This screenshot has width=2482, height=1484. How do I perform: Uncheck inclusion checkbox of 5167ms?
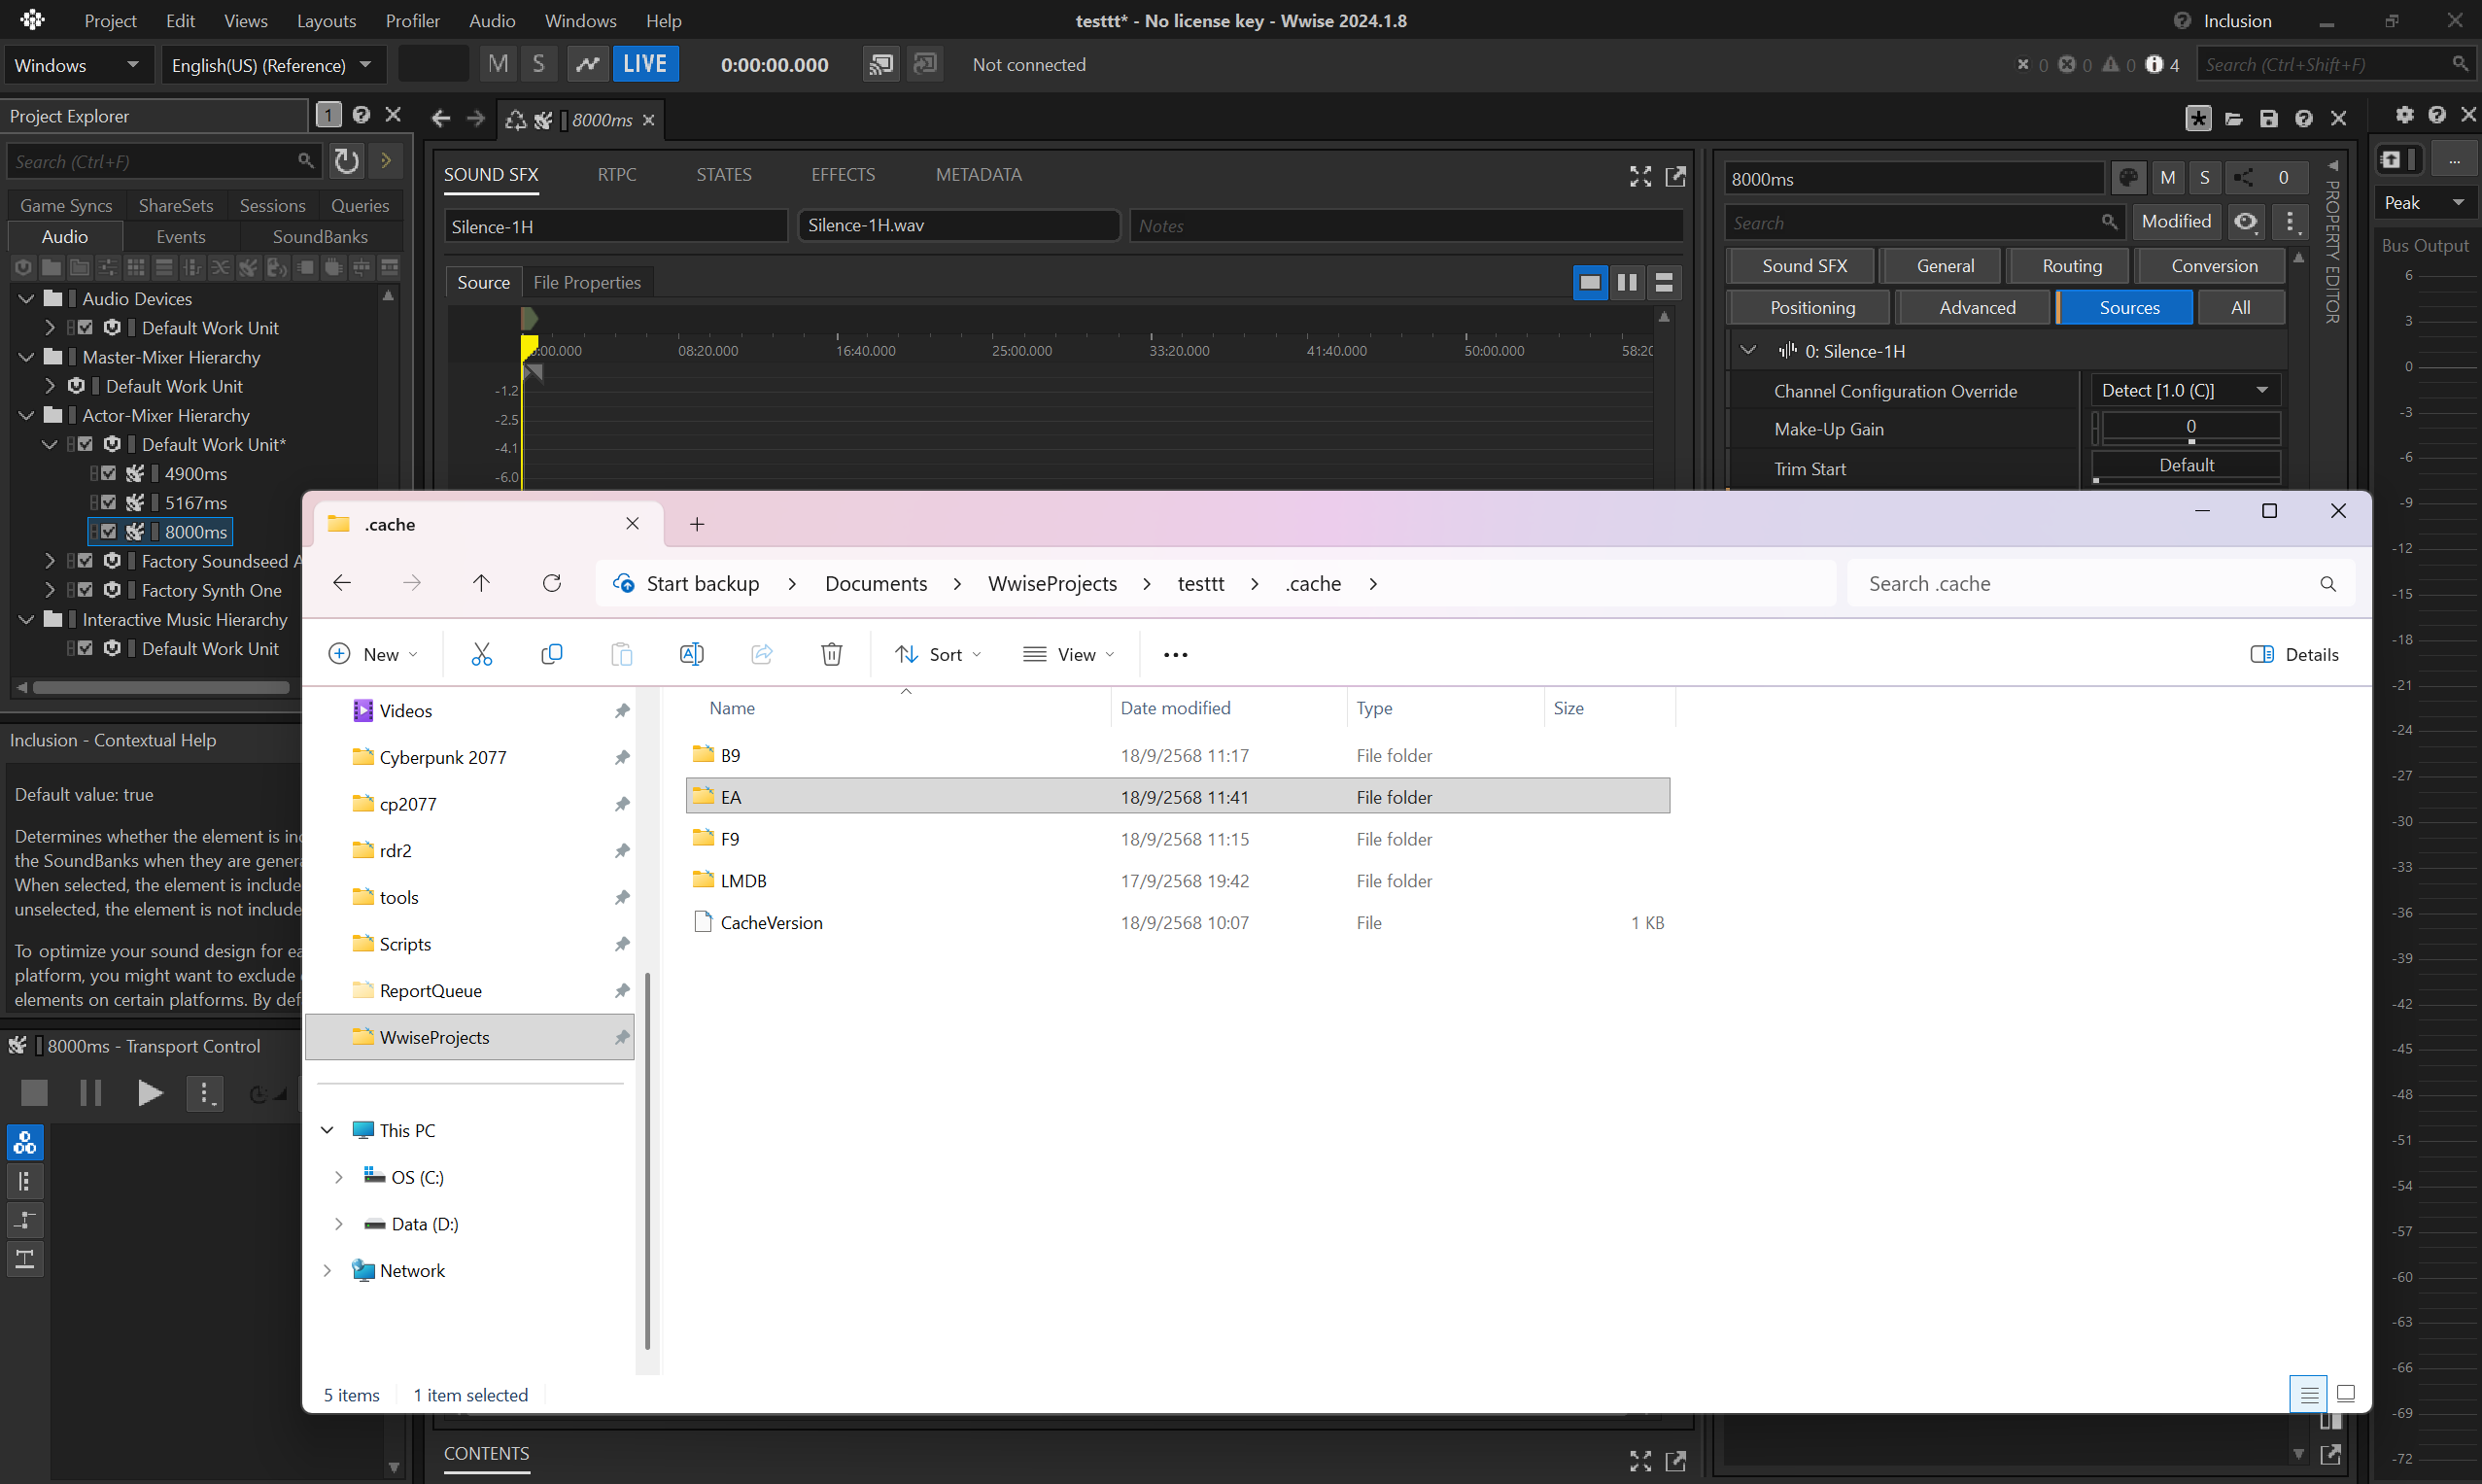108,502
